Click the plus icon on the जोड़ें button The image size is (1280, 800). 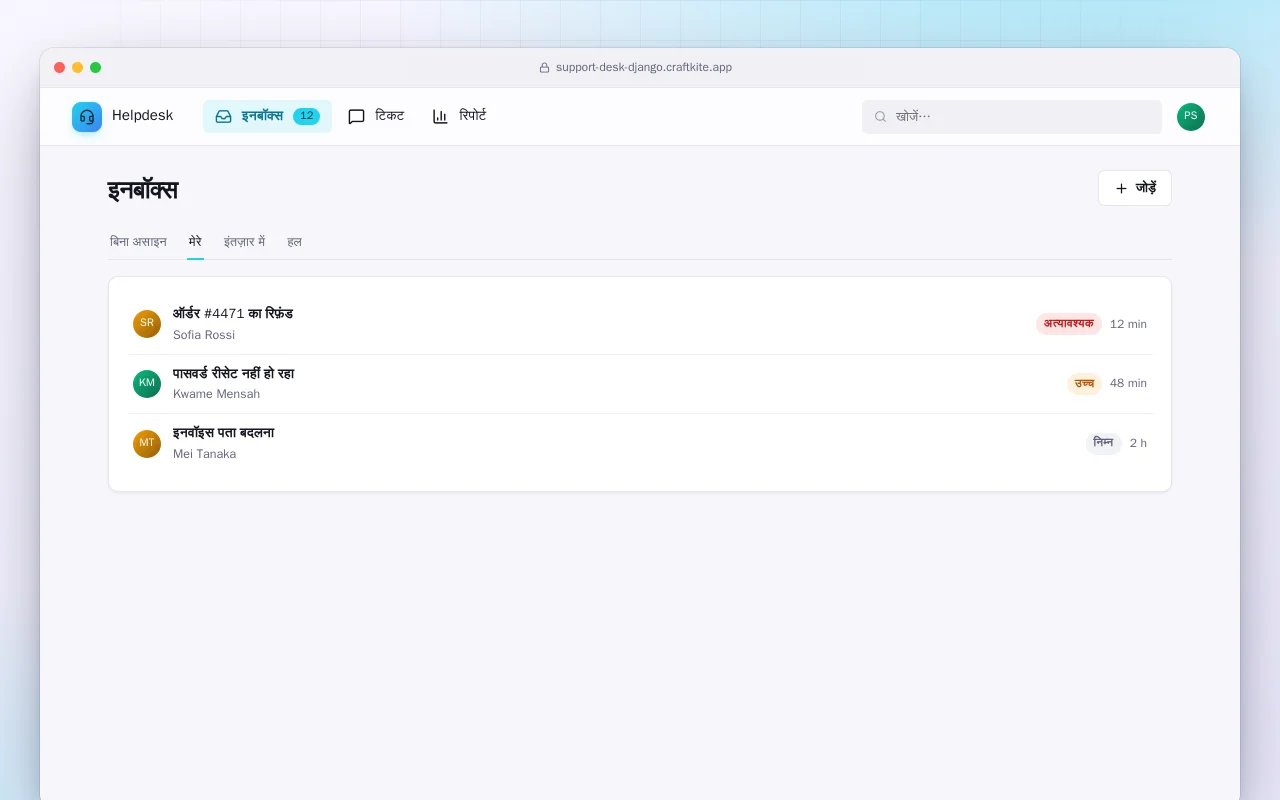coord(1121,188)
